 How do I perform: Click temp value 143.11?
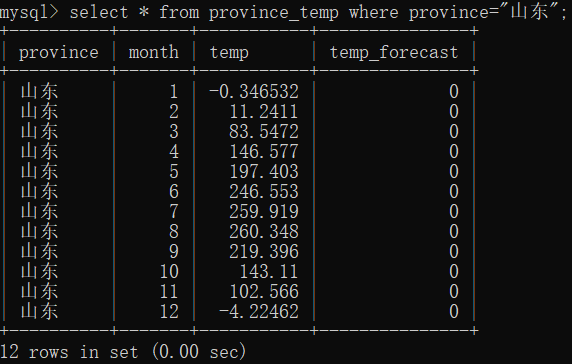click(269, 272)
